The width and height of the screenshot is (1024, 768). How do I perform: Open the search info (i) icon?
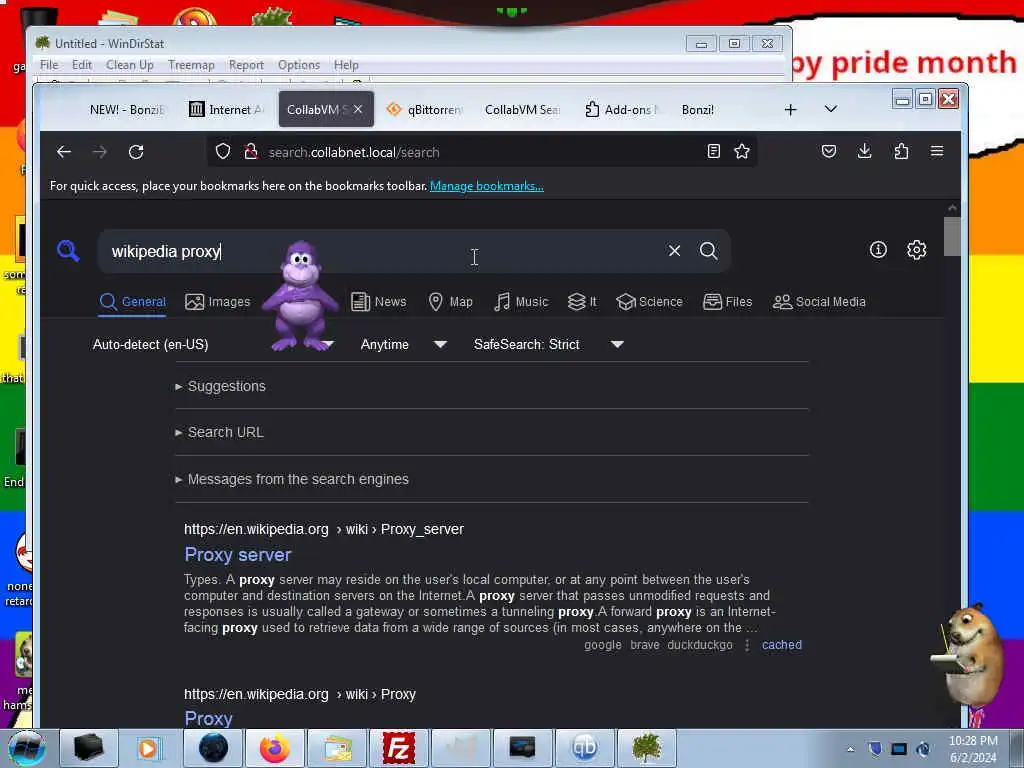tap(878, 249)
